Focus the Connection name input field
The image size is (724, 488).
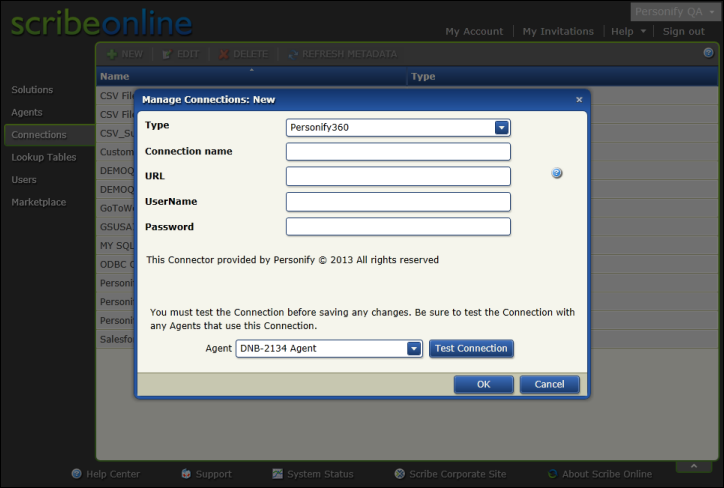[x=398, y=151]
